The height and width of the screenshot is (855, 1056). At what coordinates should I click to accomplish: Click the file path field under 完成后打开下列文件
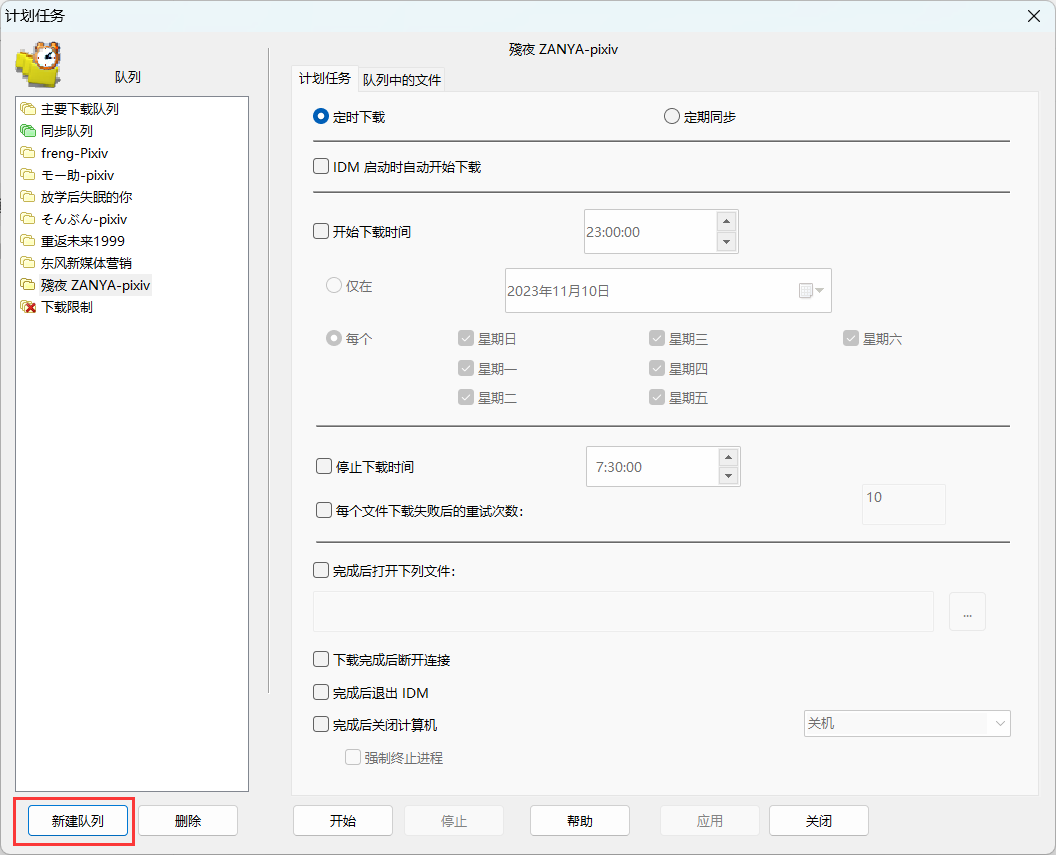coord(624,611)
